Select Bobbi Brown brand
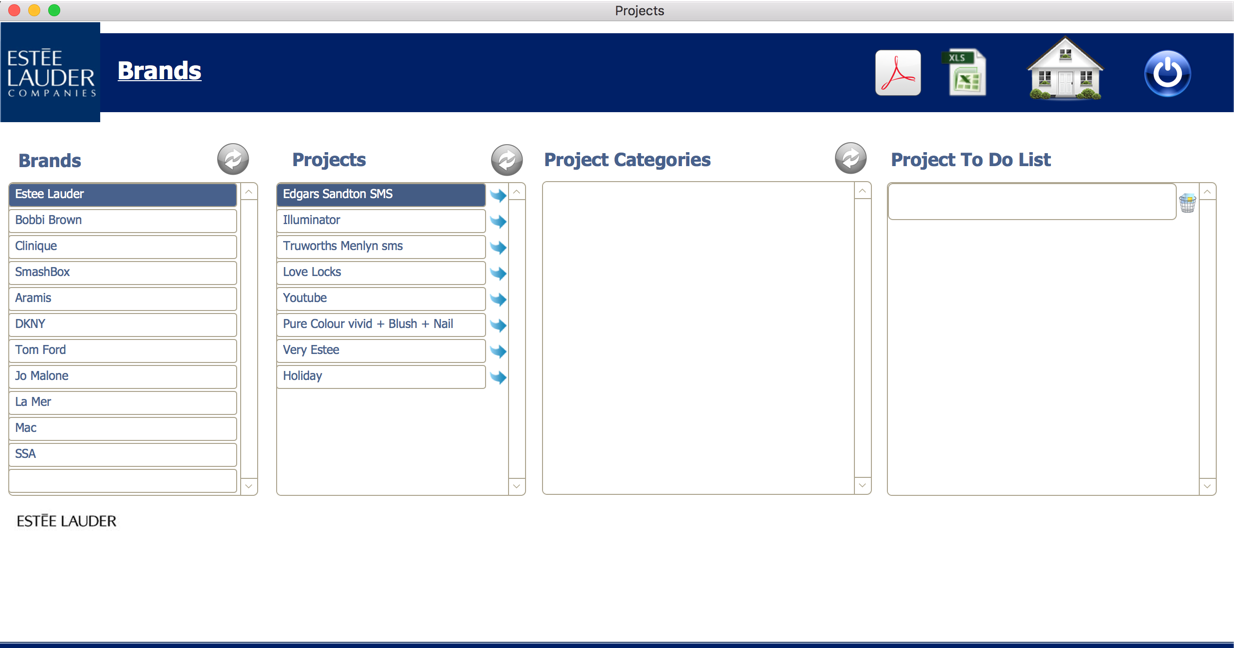Screen dimensions: 1235x648 (122, 220)
